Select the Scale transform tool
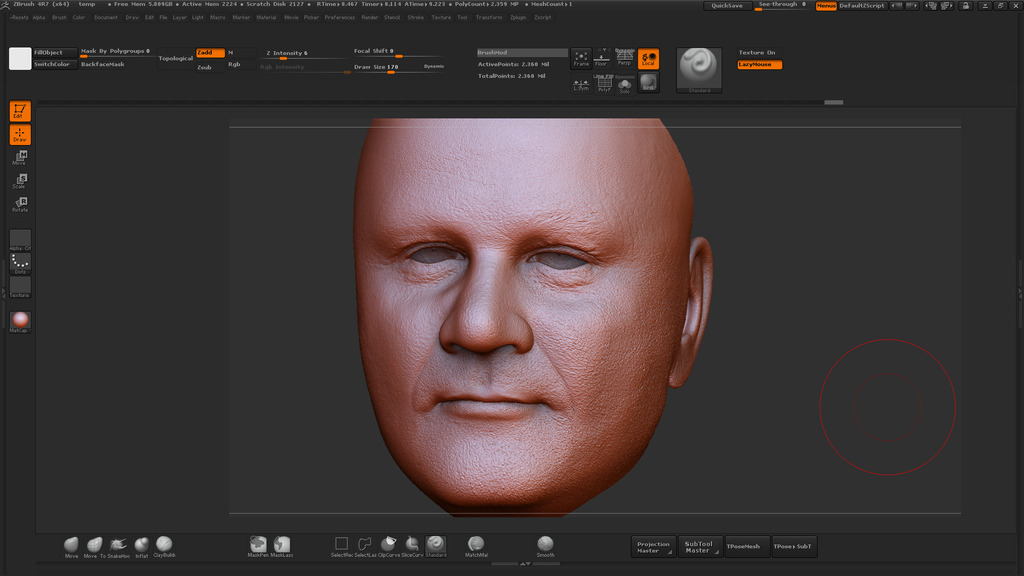The image size is (1024, 576). (20, 180)
